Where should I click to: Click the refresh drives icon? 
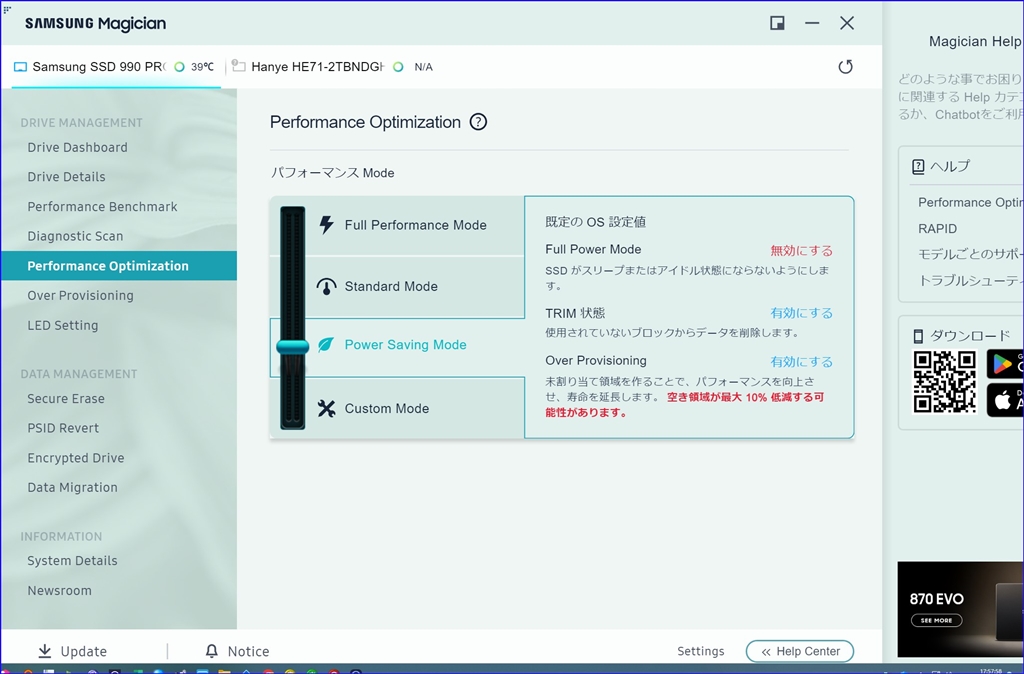coord(845,67)
